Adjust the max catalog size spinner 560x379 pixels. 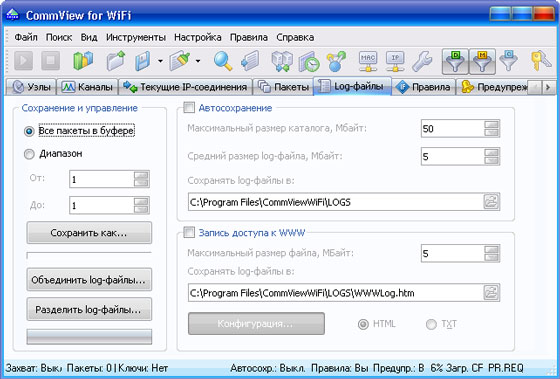[x=491, y=129]
